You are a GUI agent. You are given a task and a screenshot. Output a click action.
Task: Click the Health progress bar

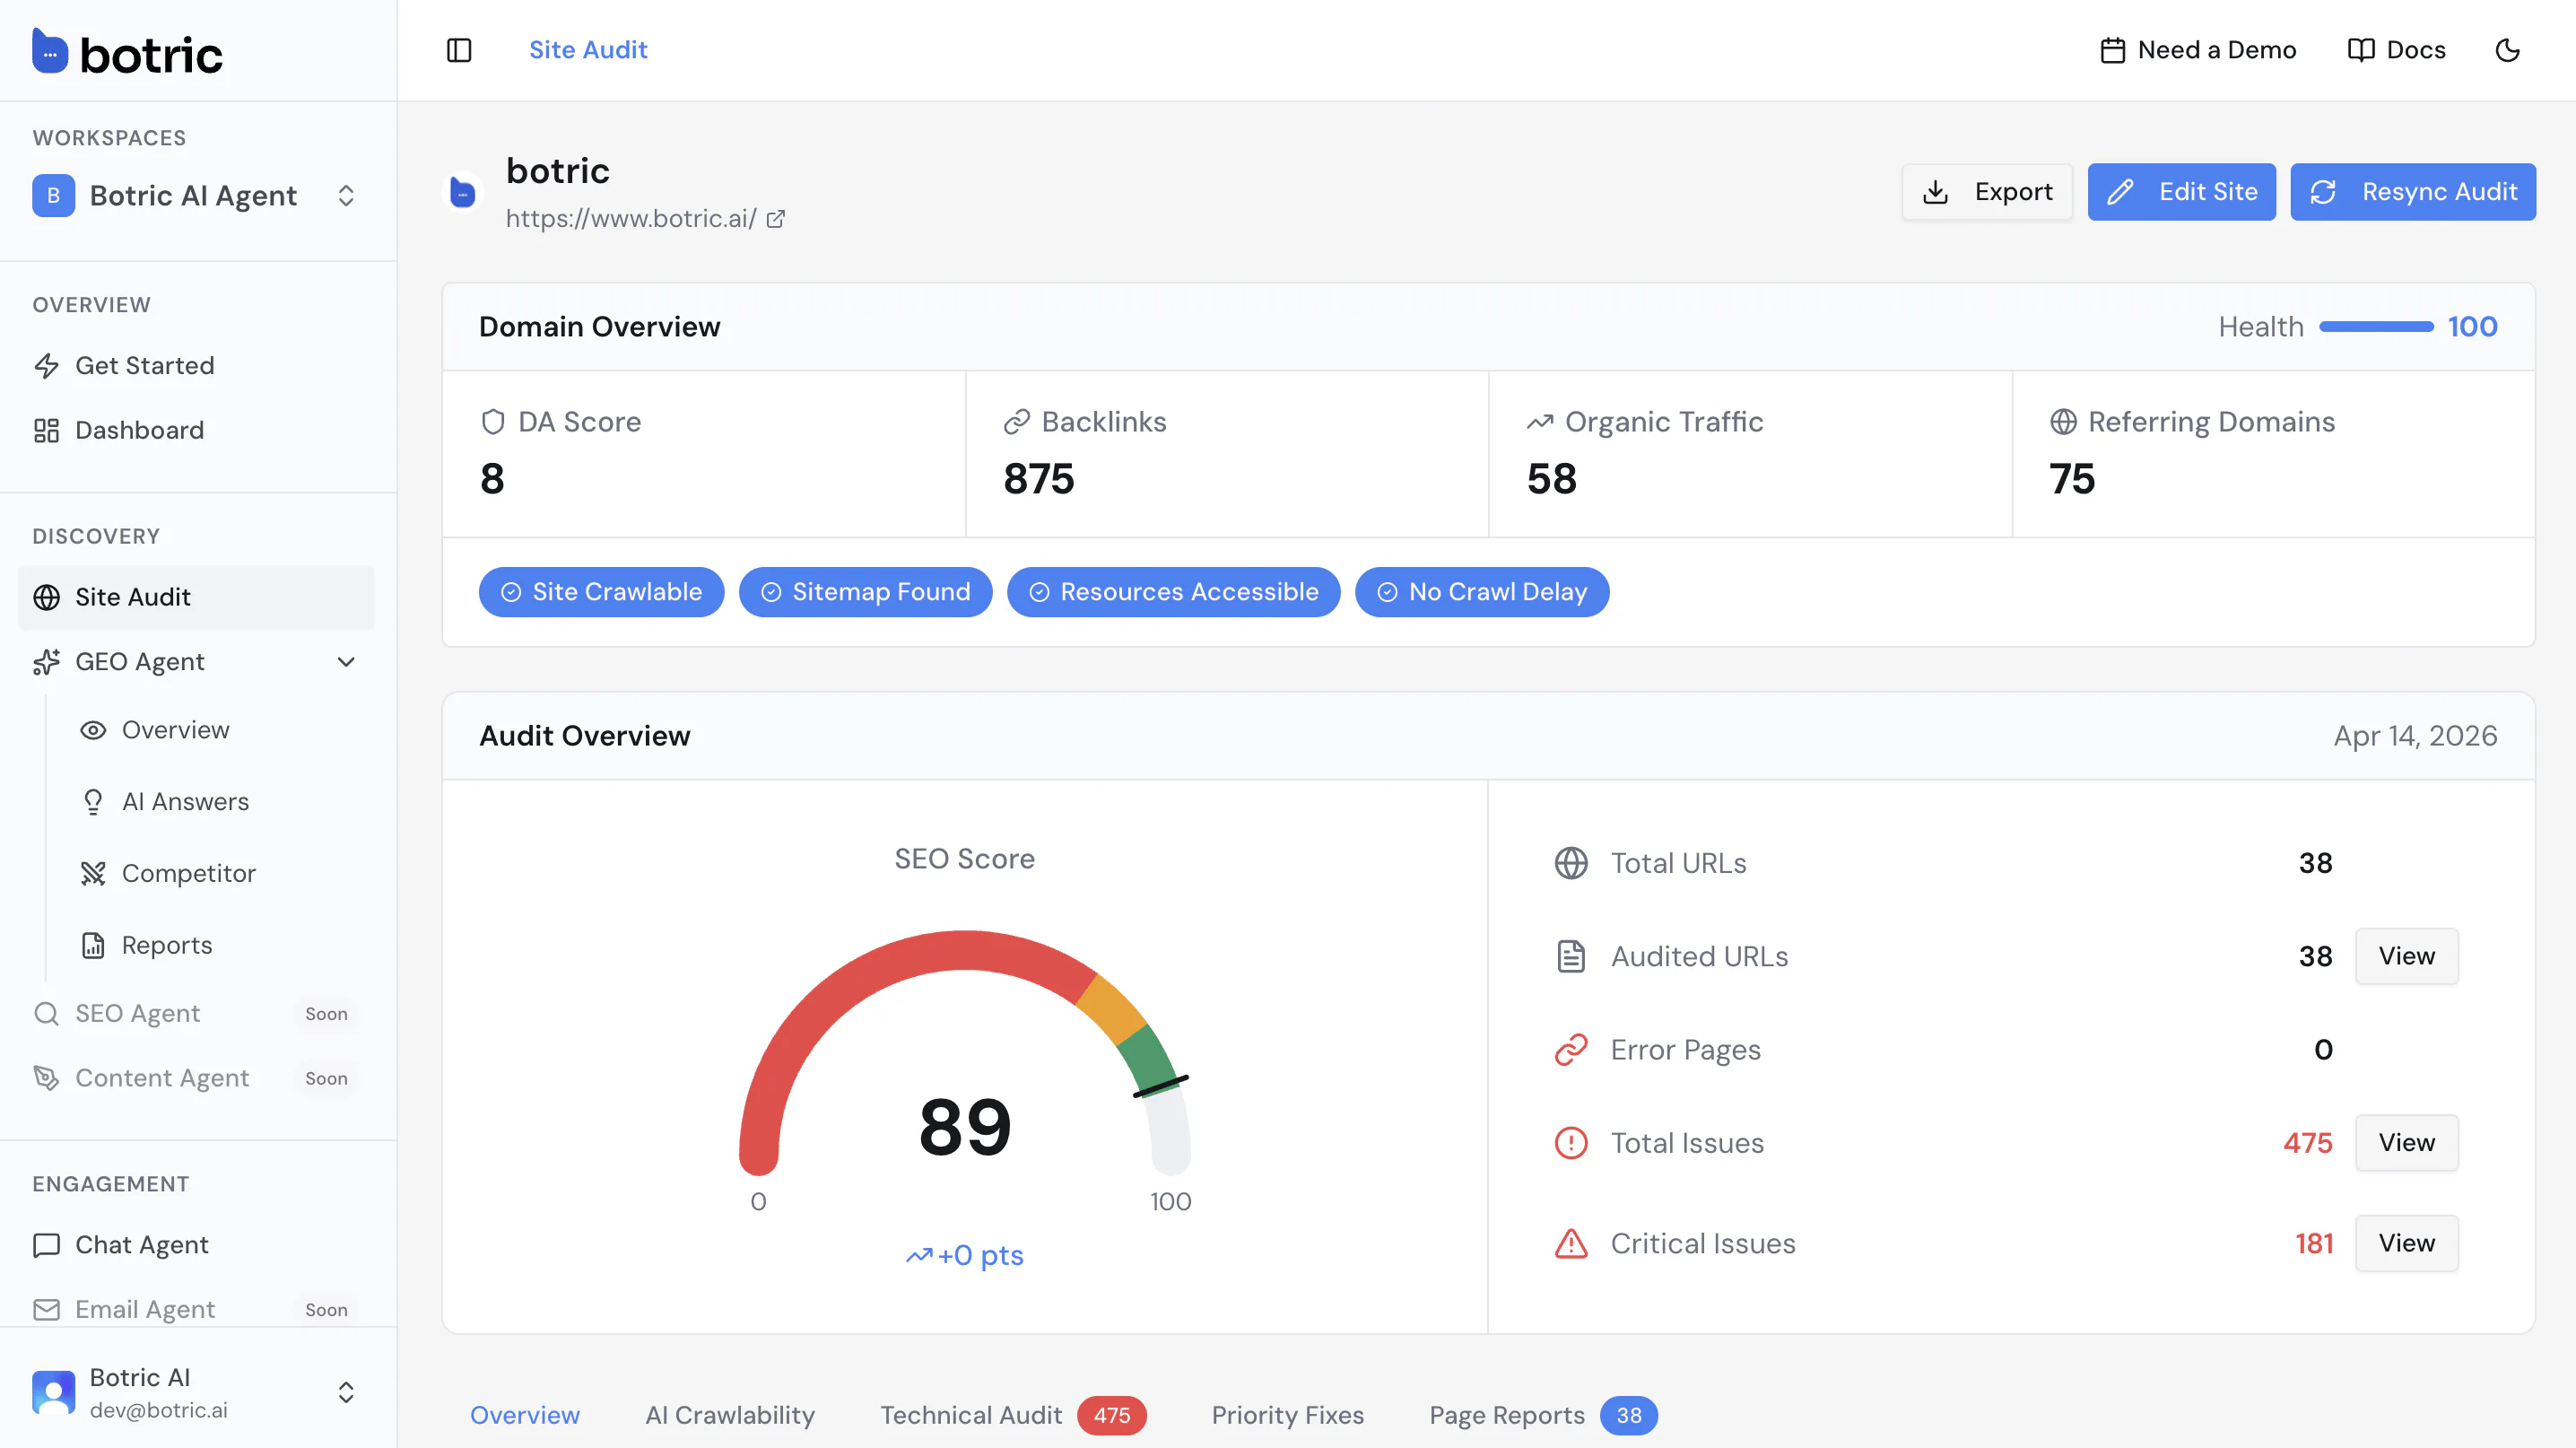(2376, 327)
